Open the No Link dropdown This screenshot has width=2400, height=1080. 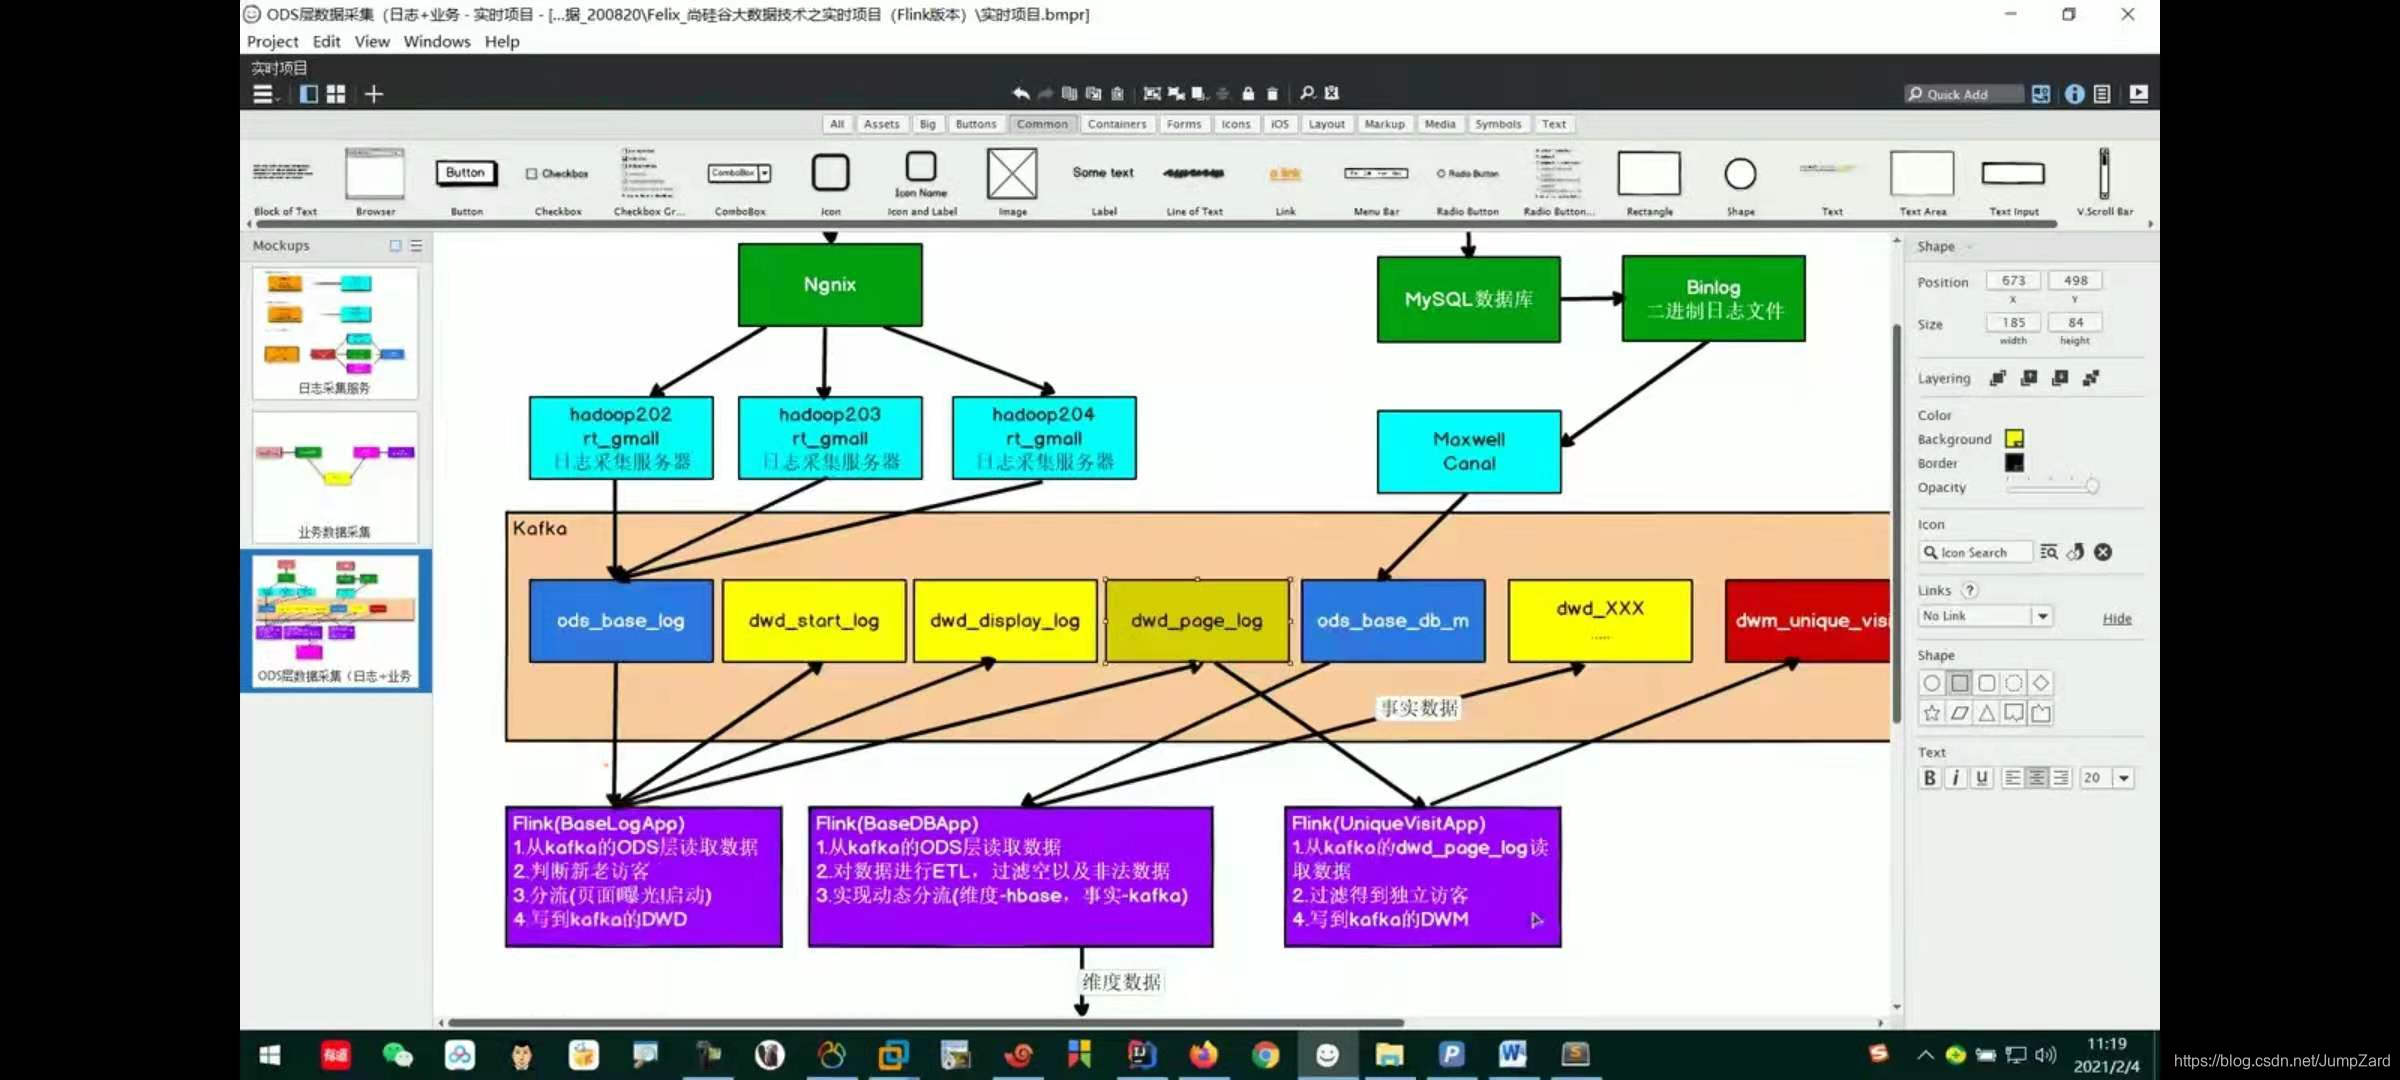click(x=2042, y=616)
